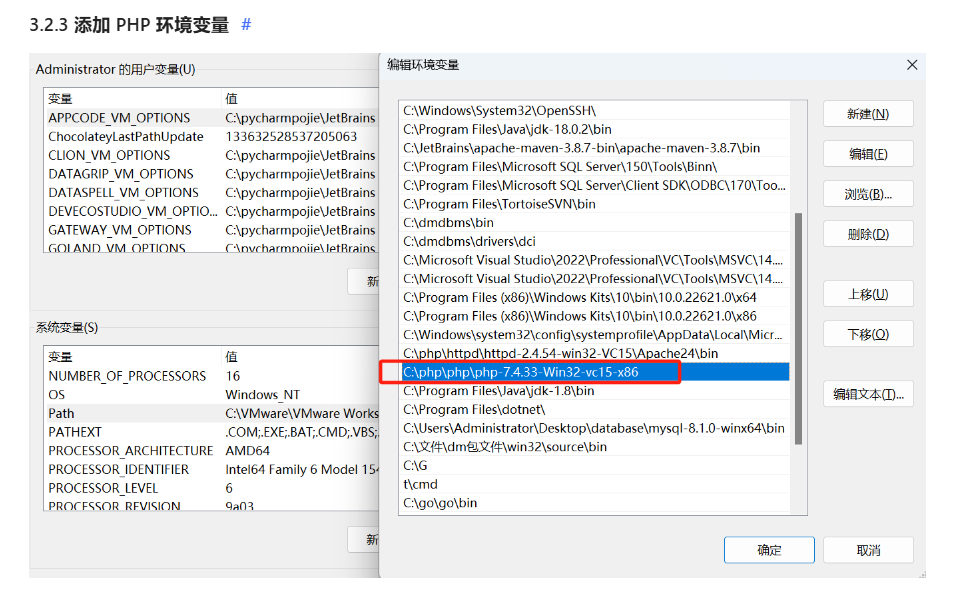The width and height of the screenshot is (957, 605).
Task: Click 变量 column header in system variables
Action: pos(132,357)
